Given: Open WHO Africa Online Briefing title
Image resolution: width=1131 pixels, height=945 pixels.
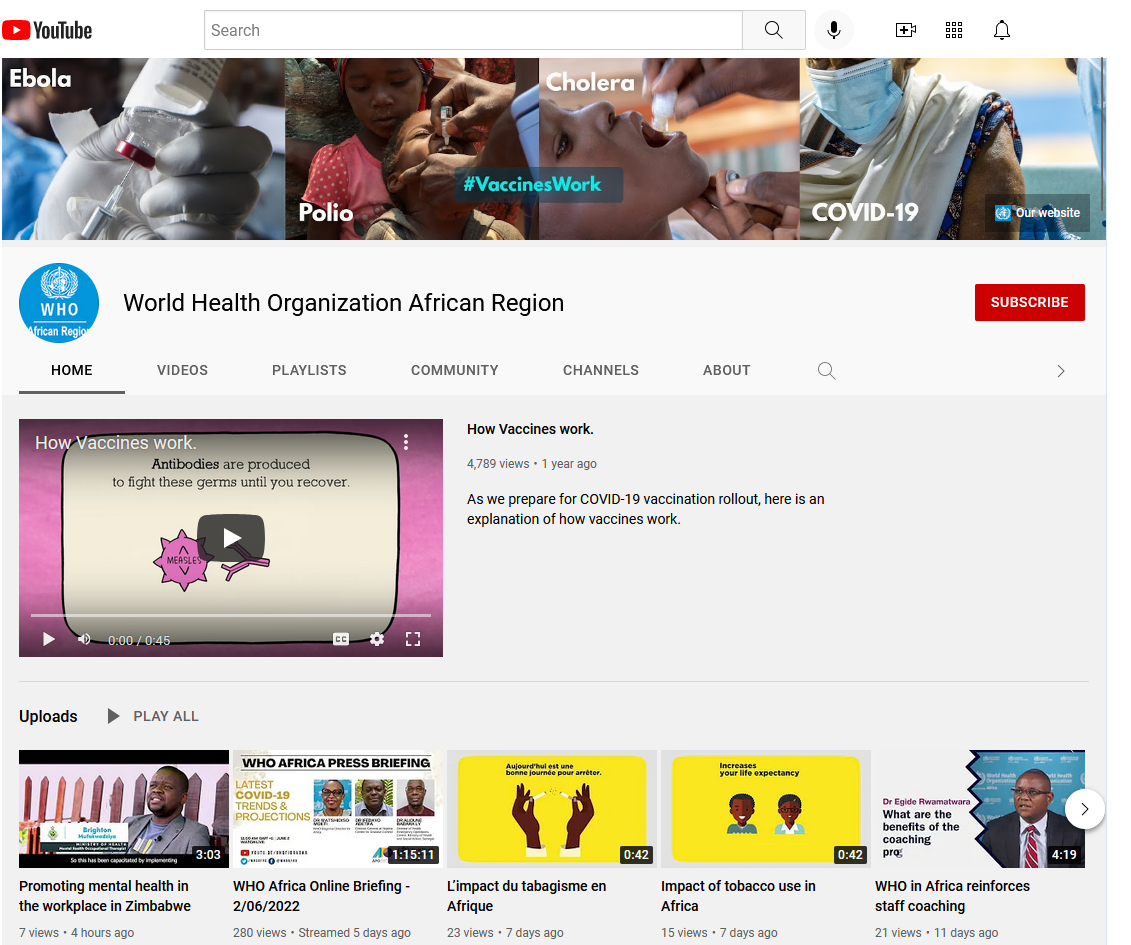Looking at the screenshot, I should point(321,896).
